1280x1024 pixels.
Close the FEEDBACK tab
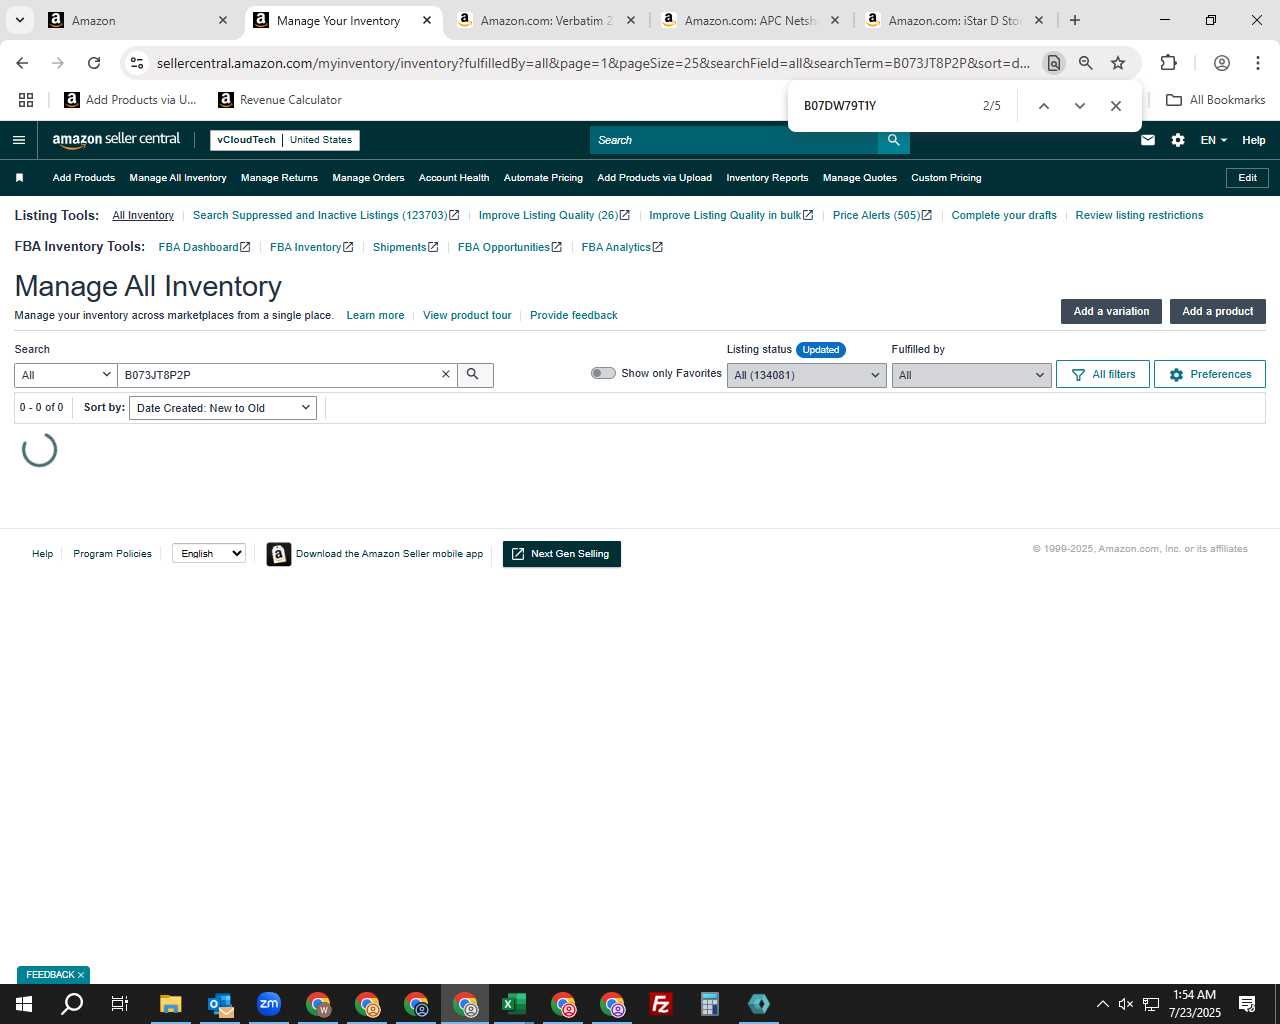tap(81, 975)
